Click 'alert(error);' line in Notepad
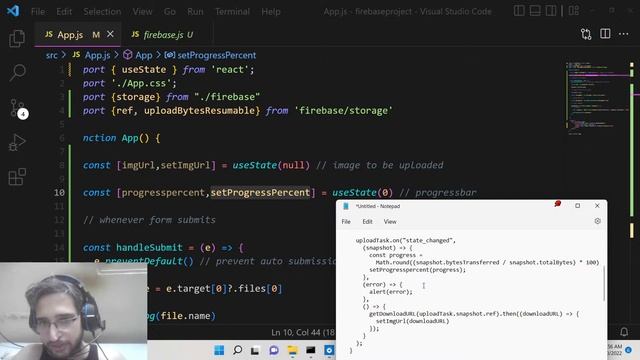This screenshot has width=640, height=360. coord(391,292)
